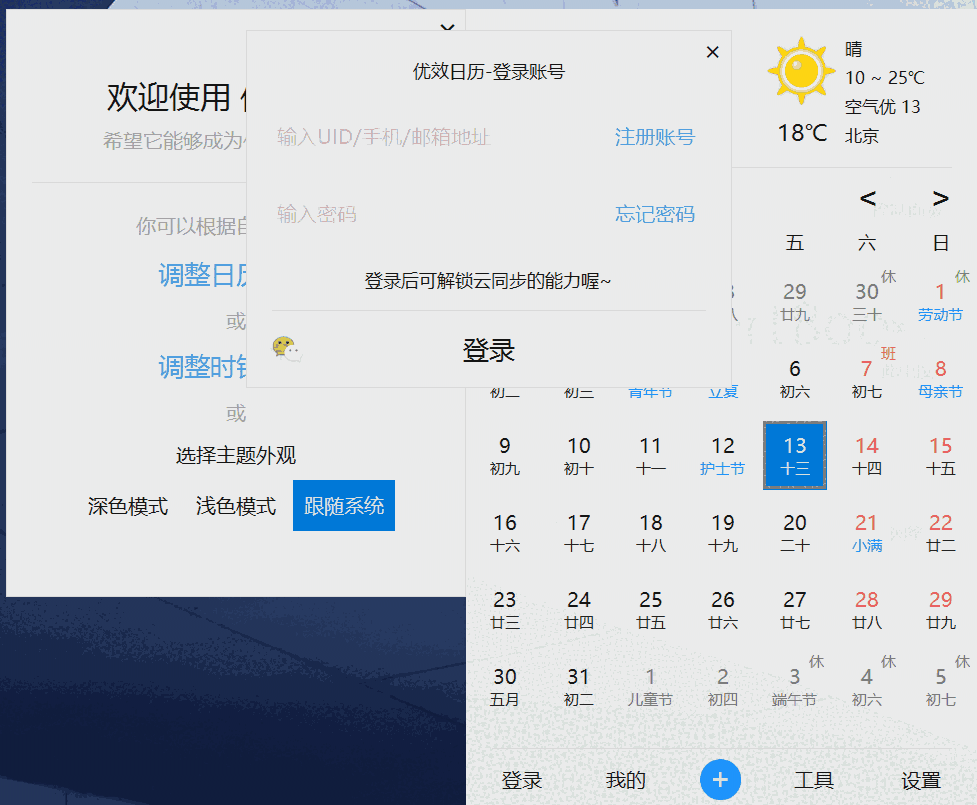Screen dimensions: 977x805
Task: Open 工具 from the bottom bar
Action: pyautogui.click(x=815, y=780)
